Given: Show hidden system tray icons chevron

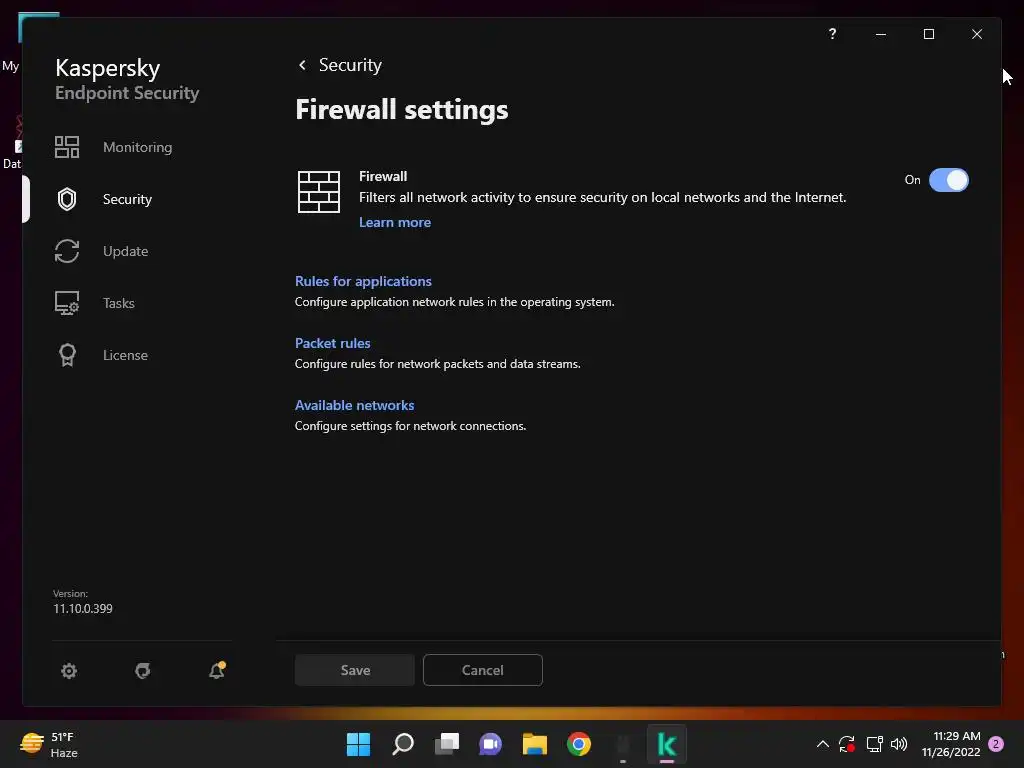Looking at the screenshot, I should [823, 744].
